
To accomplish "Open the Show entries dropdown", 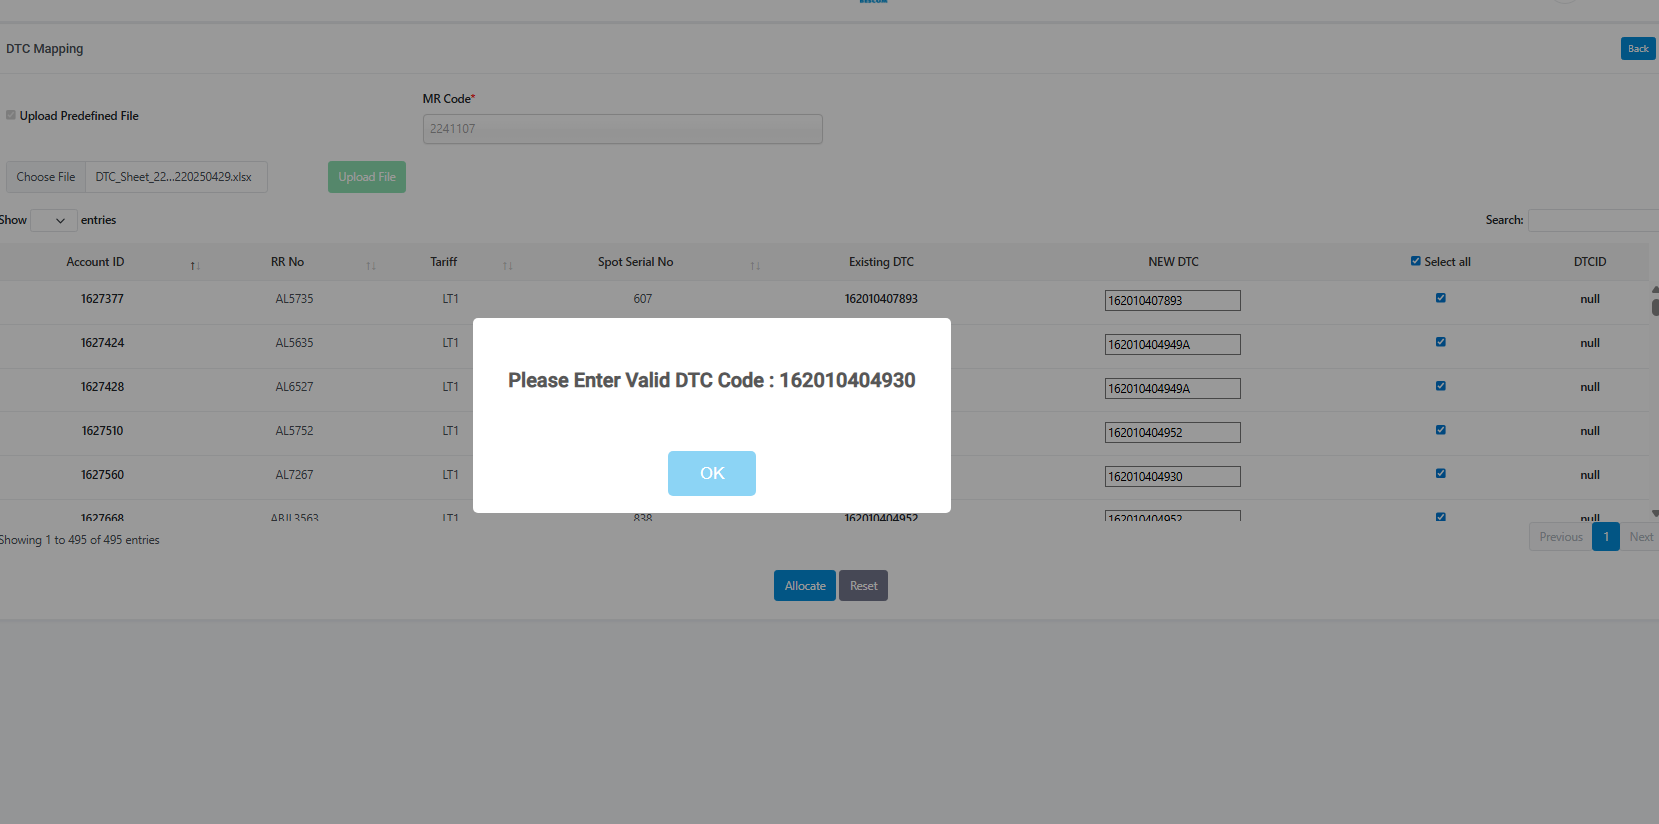I will coord(54,220).
